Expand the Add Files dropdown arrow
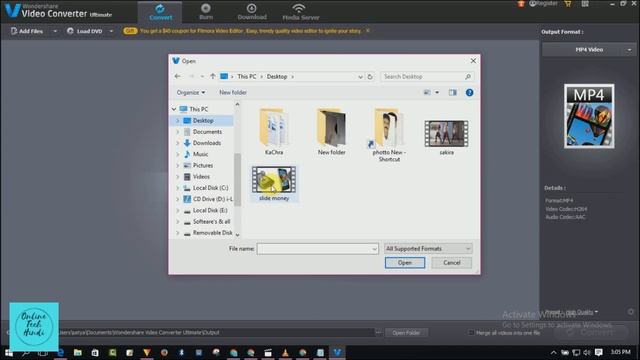 click(x=55, y=31)
